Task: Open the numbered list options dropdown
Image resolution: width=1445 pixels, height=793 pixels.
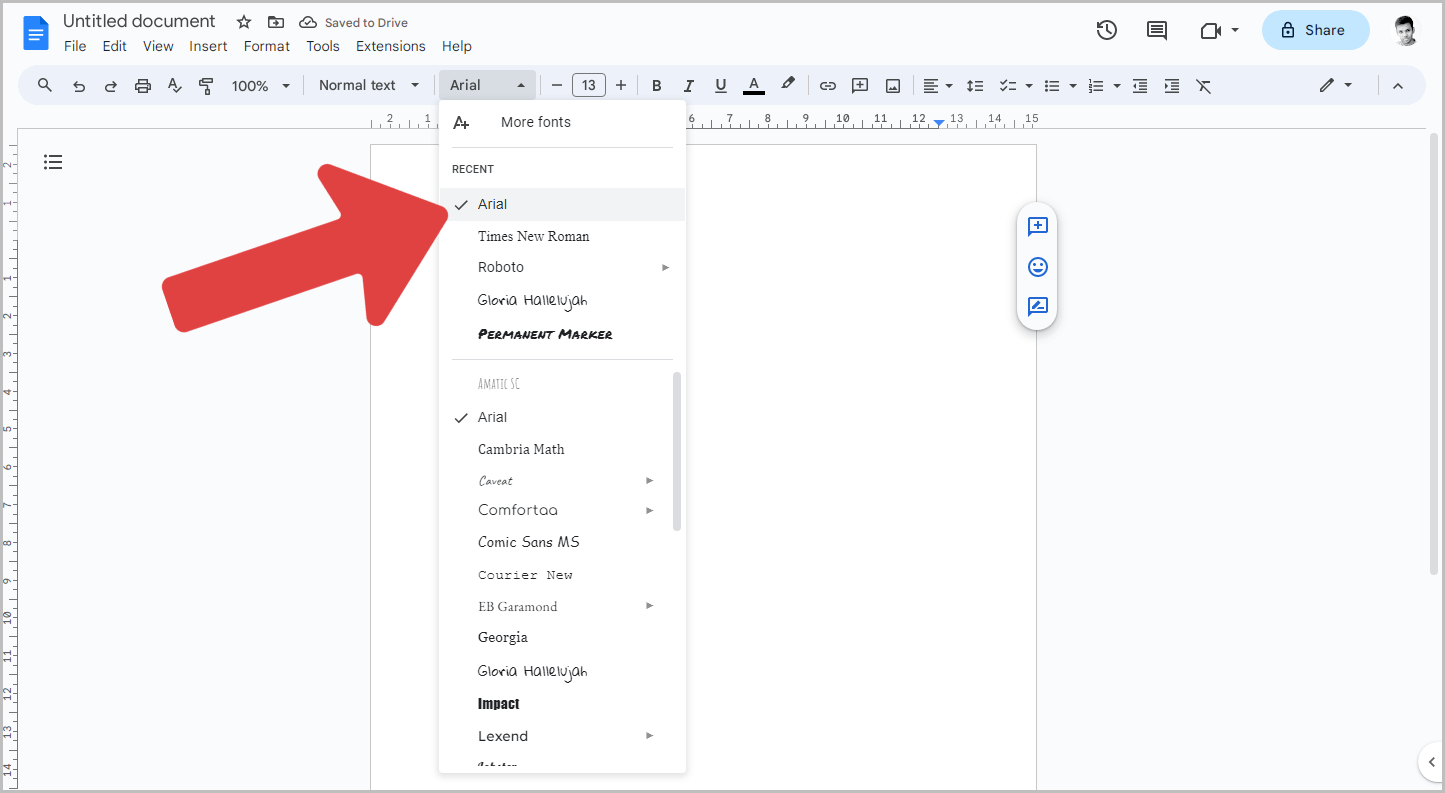Action: (x=1104, y=86)
